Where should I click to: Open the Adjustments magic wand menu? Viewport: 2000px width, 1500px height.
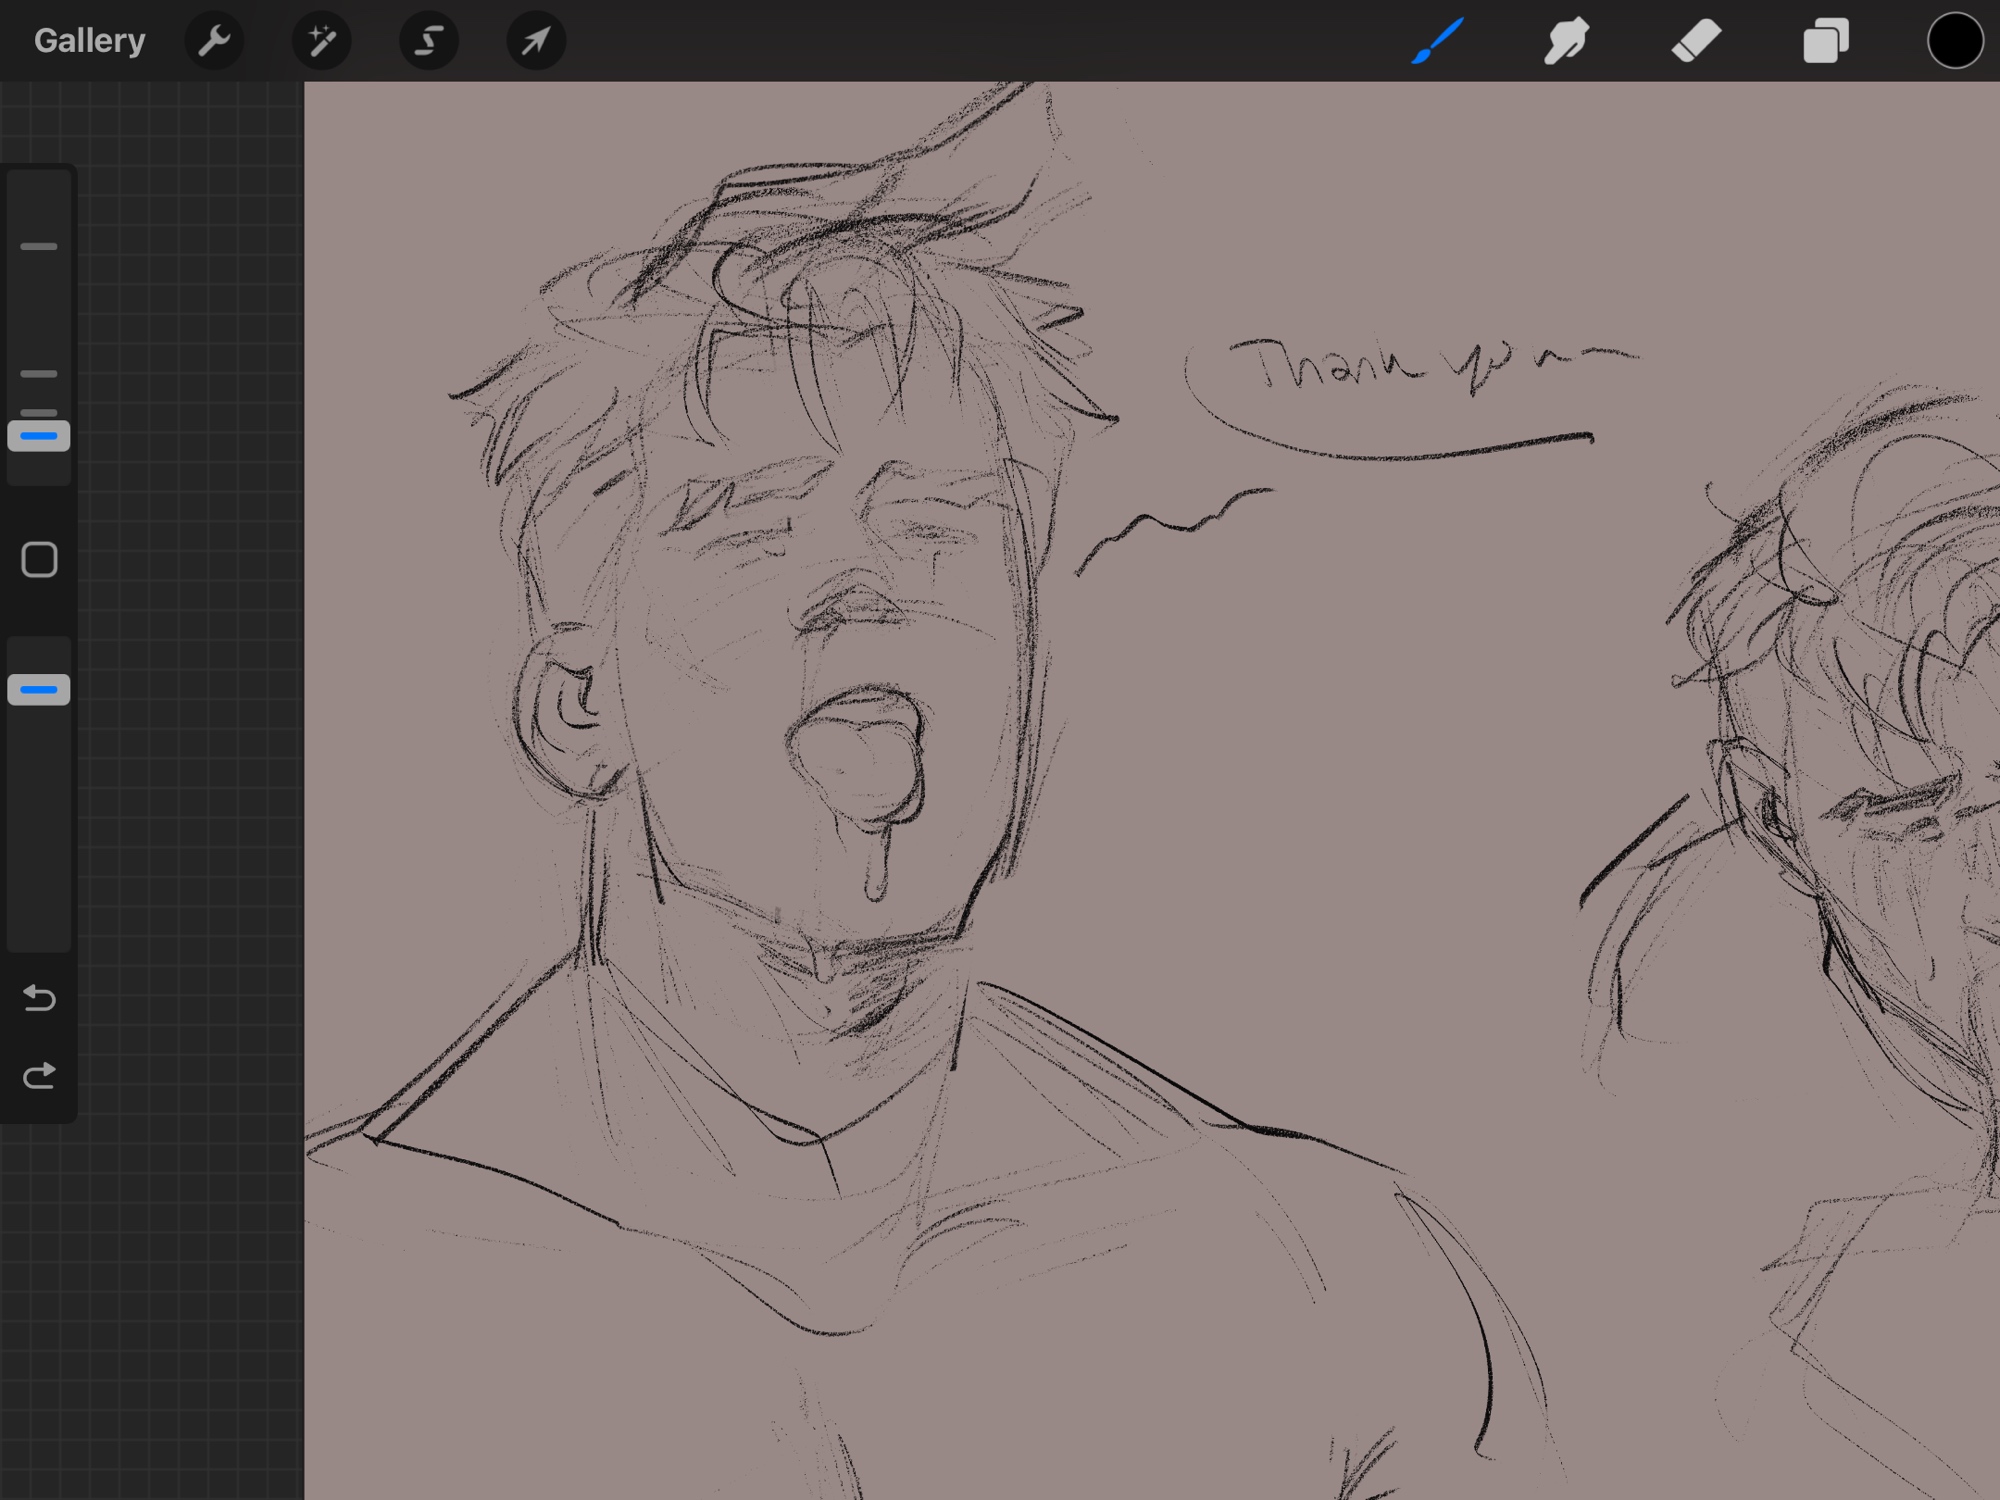click(x=321, y=41)
